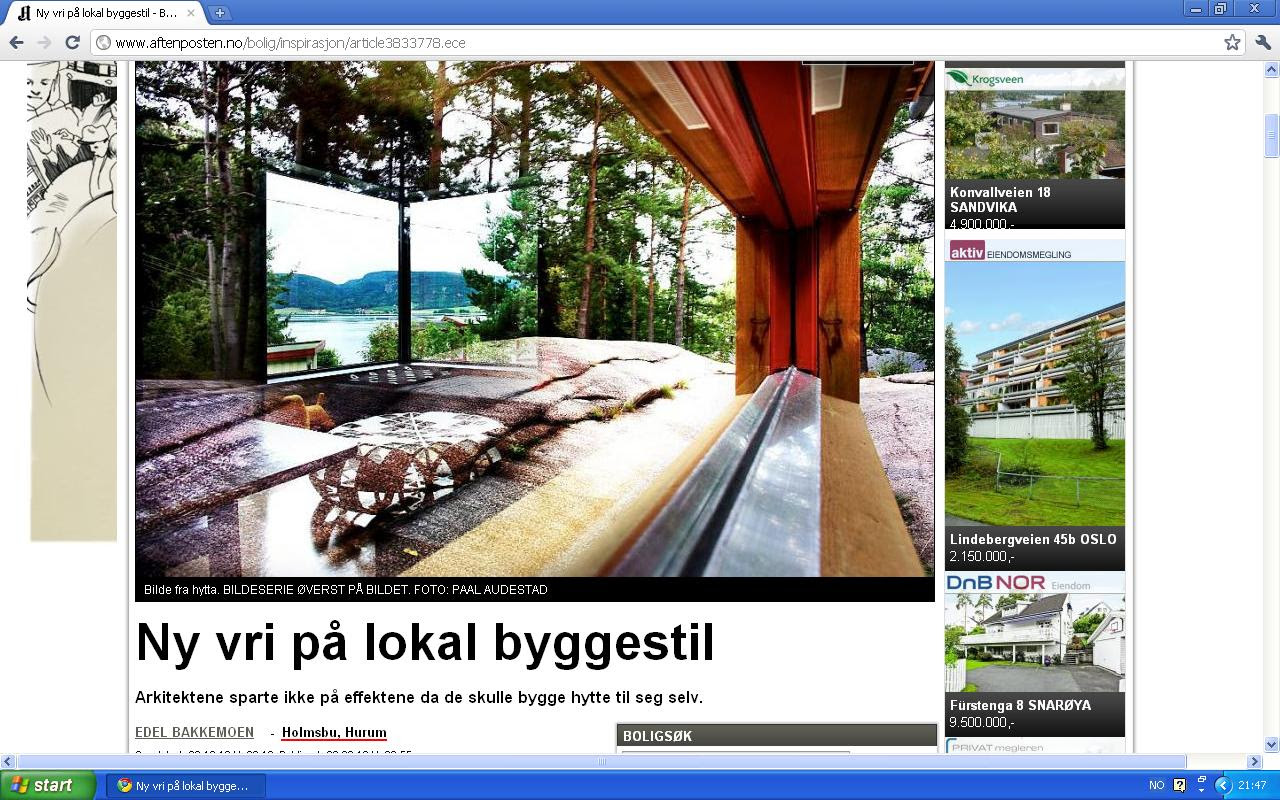This screenshot has width=1280, height=800.
Task: Click the aktiv Eiendomsmegling logo
Action: 1010,251
